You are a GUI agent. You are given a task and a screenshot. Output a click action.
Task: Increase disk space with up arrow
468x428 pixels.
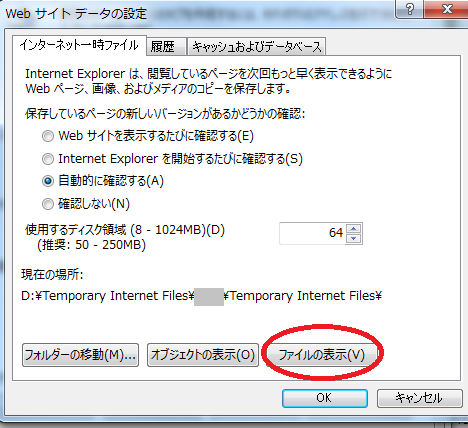[354, 229]
